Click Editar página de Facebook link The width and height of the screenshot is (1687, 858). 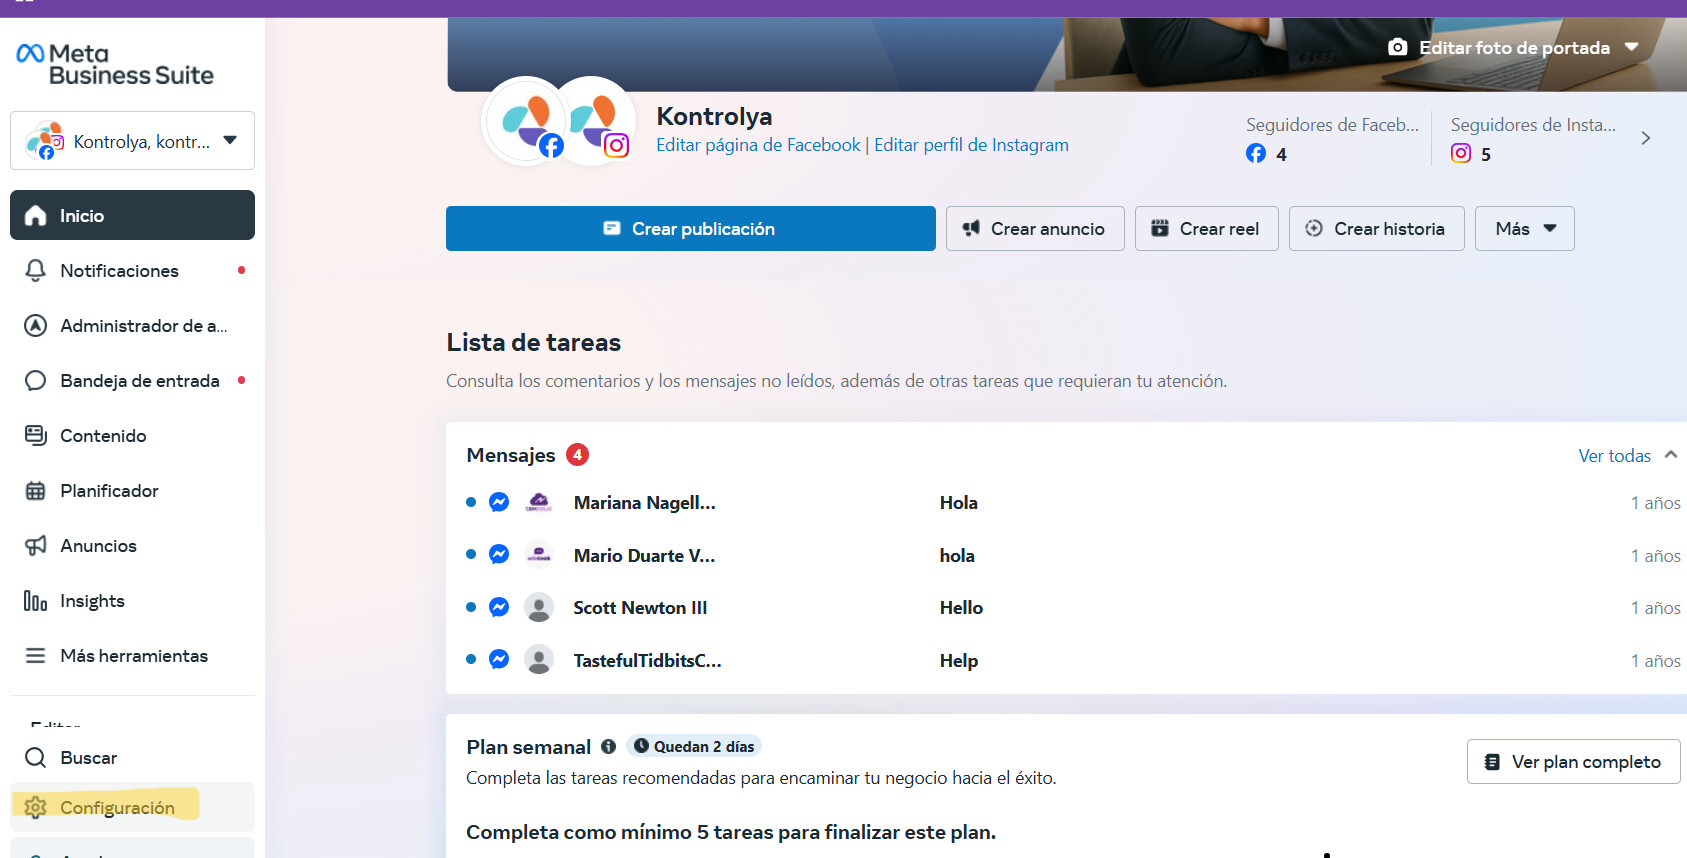click(x=758, y=145)
